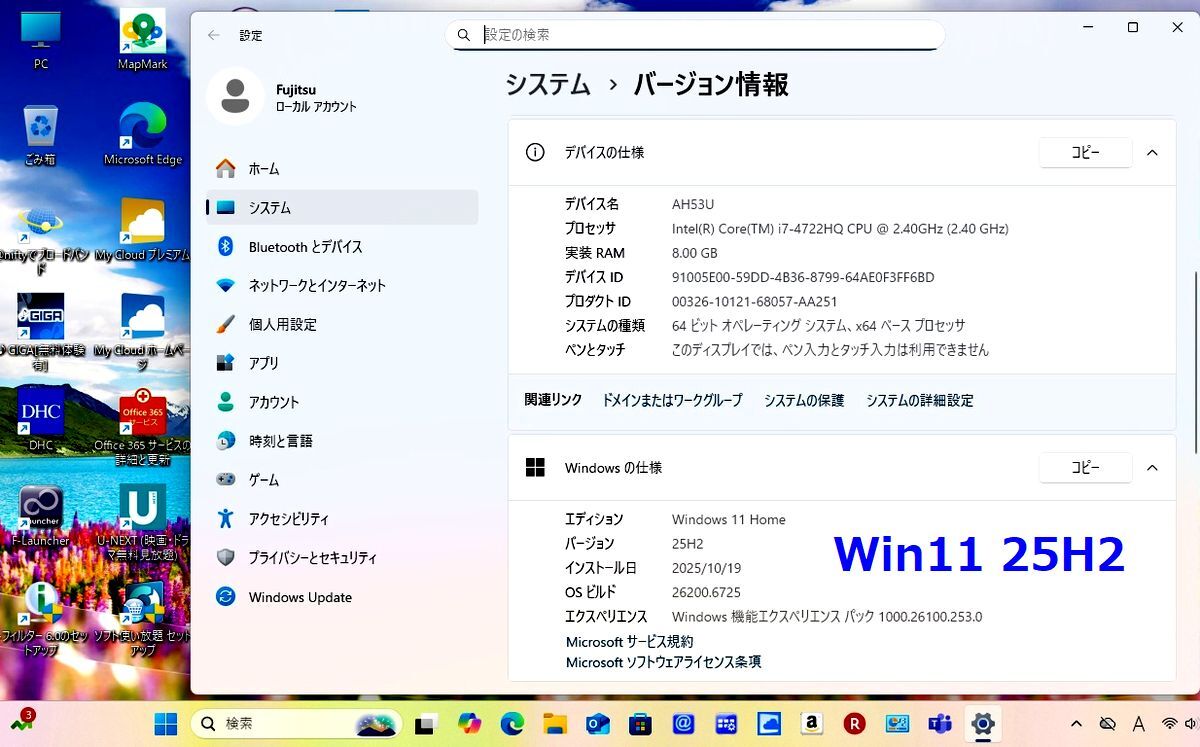Click コピー for the device specifications

coord(1085,152)
